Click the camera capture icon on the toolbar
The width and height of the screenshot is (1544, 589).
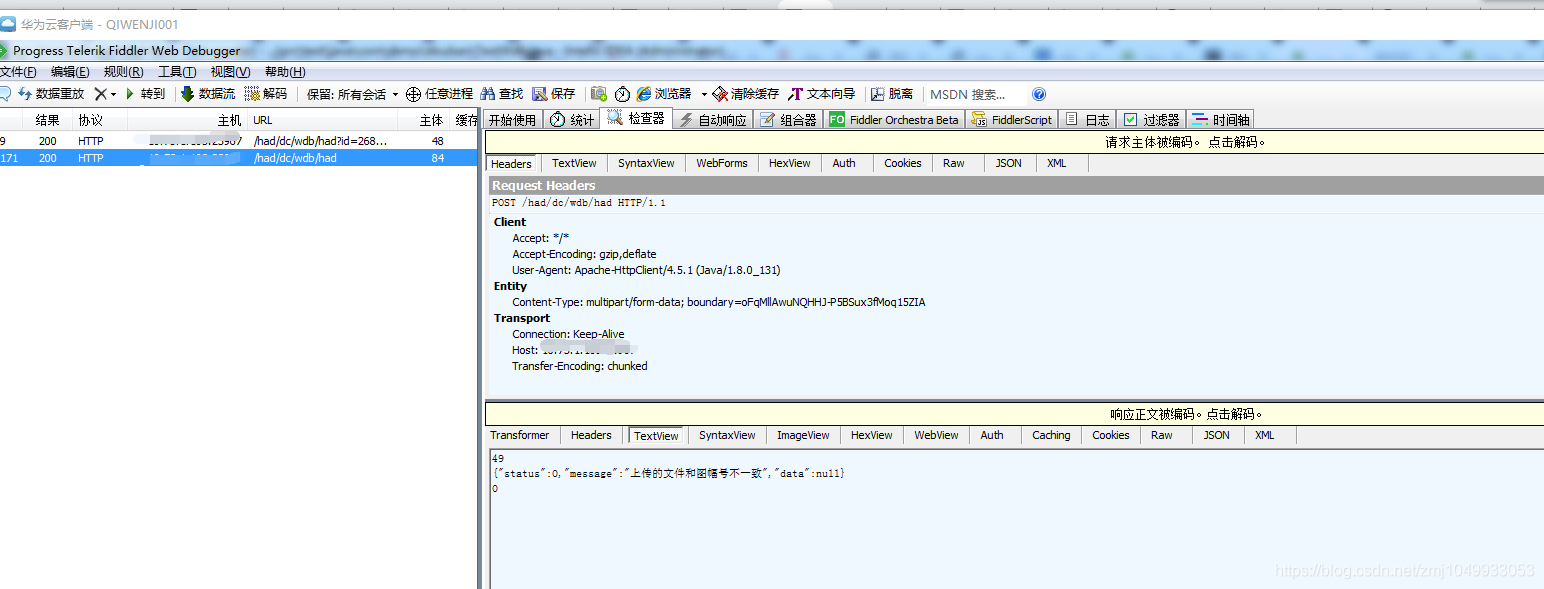(x=597, y=93)
